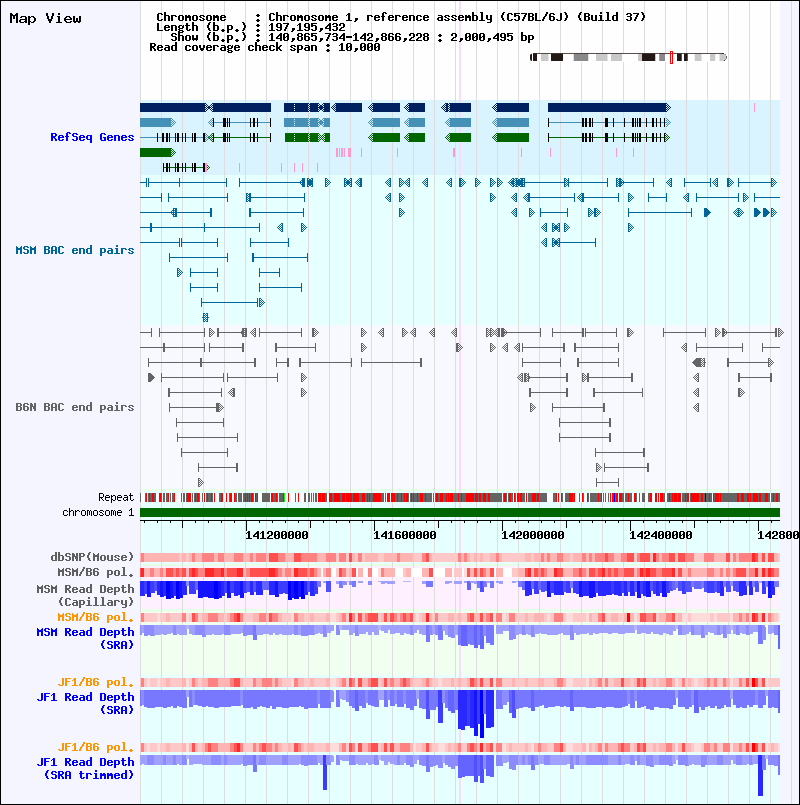
Task: Open the MSM Read Depth (SRA) link
Action: [85, 638]
